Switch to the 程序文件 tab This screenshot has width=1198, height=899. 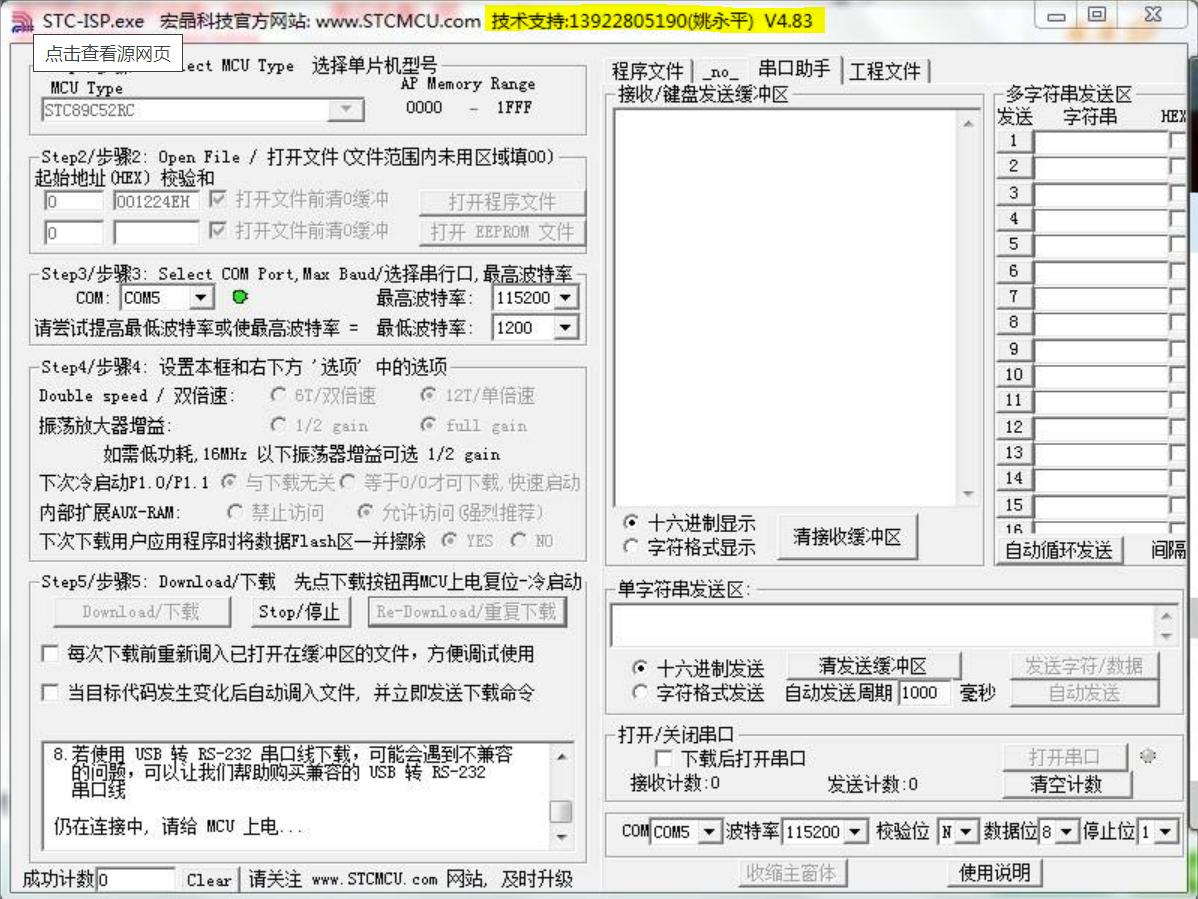coord(647,71)
